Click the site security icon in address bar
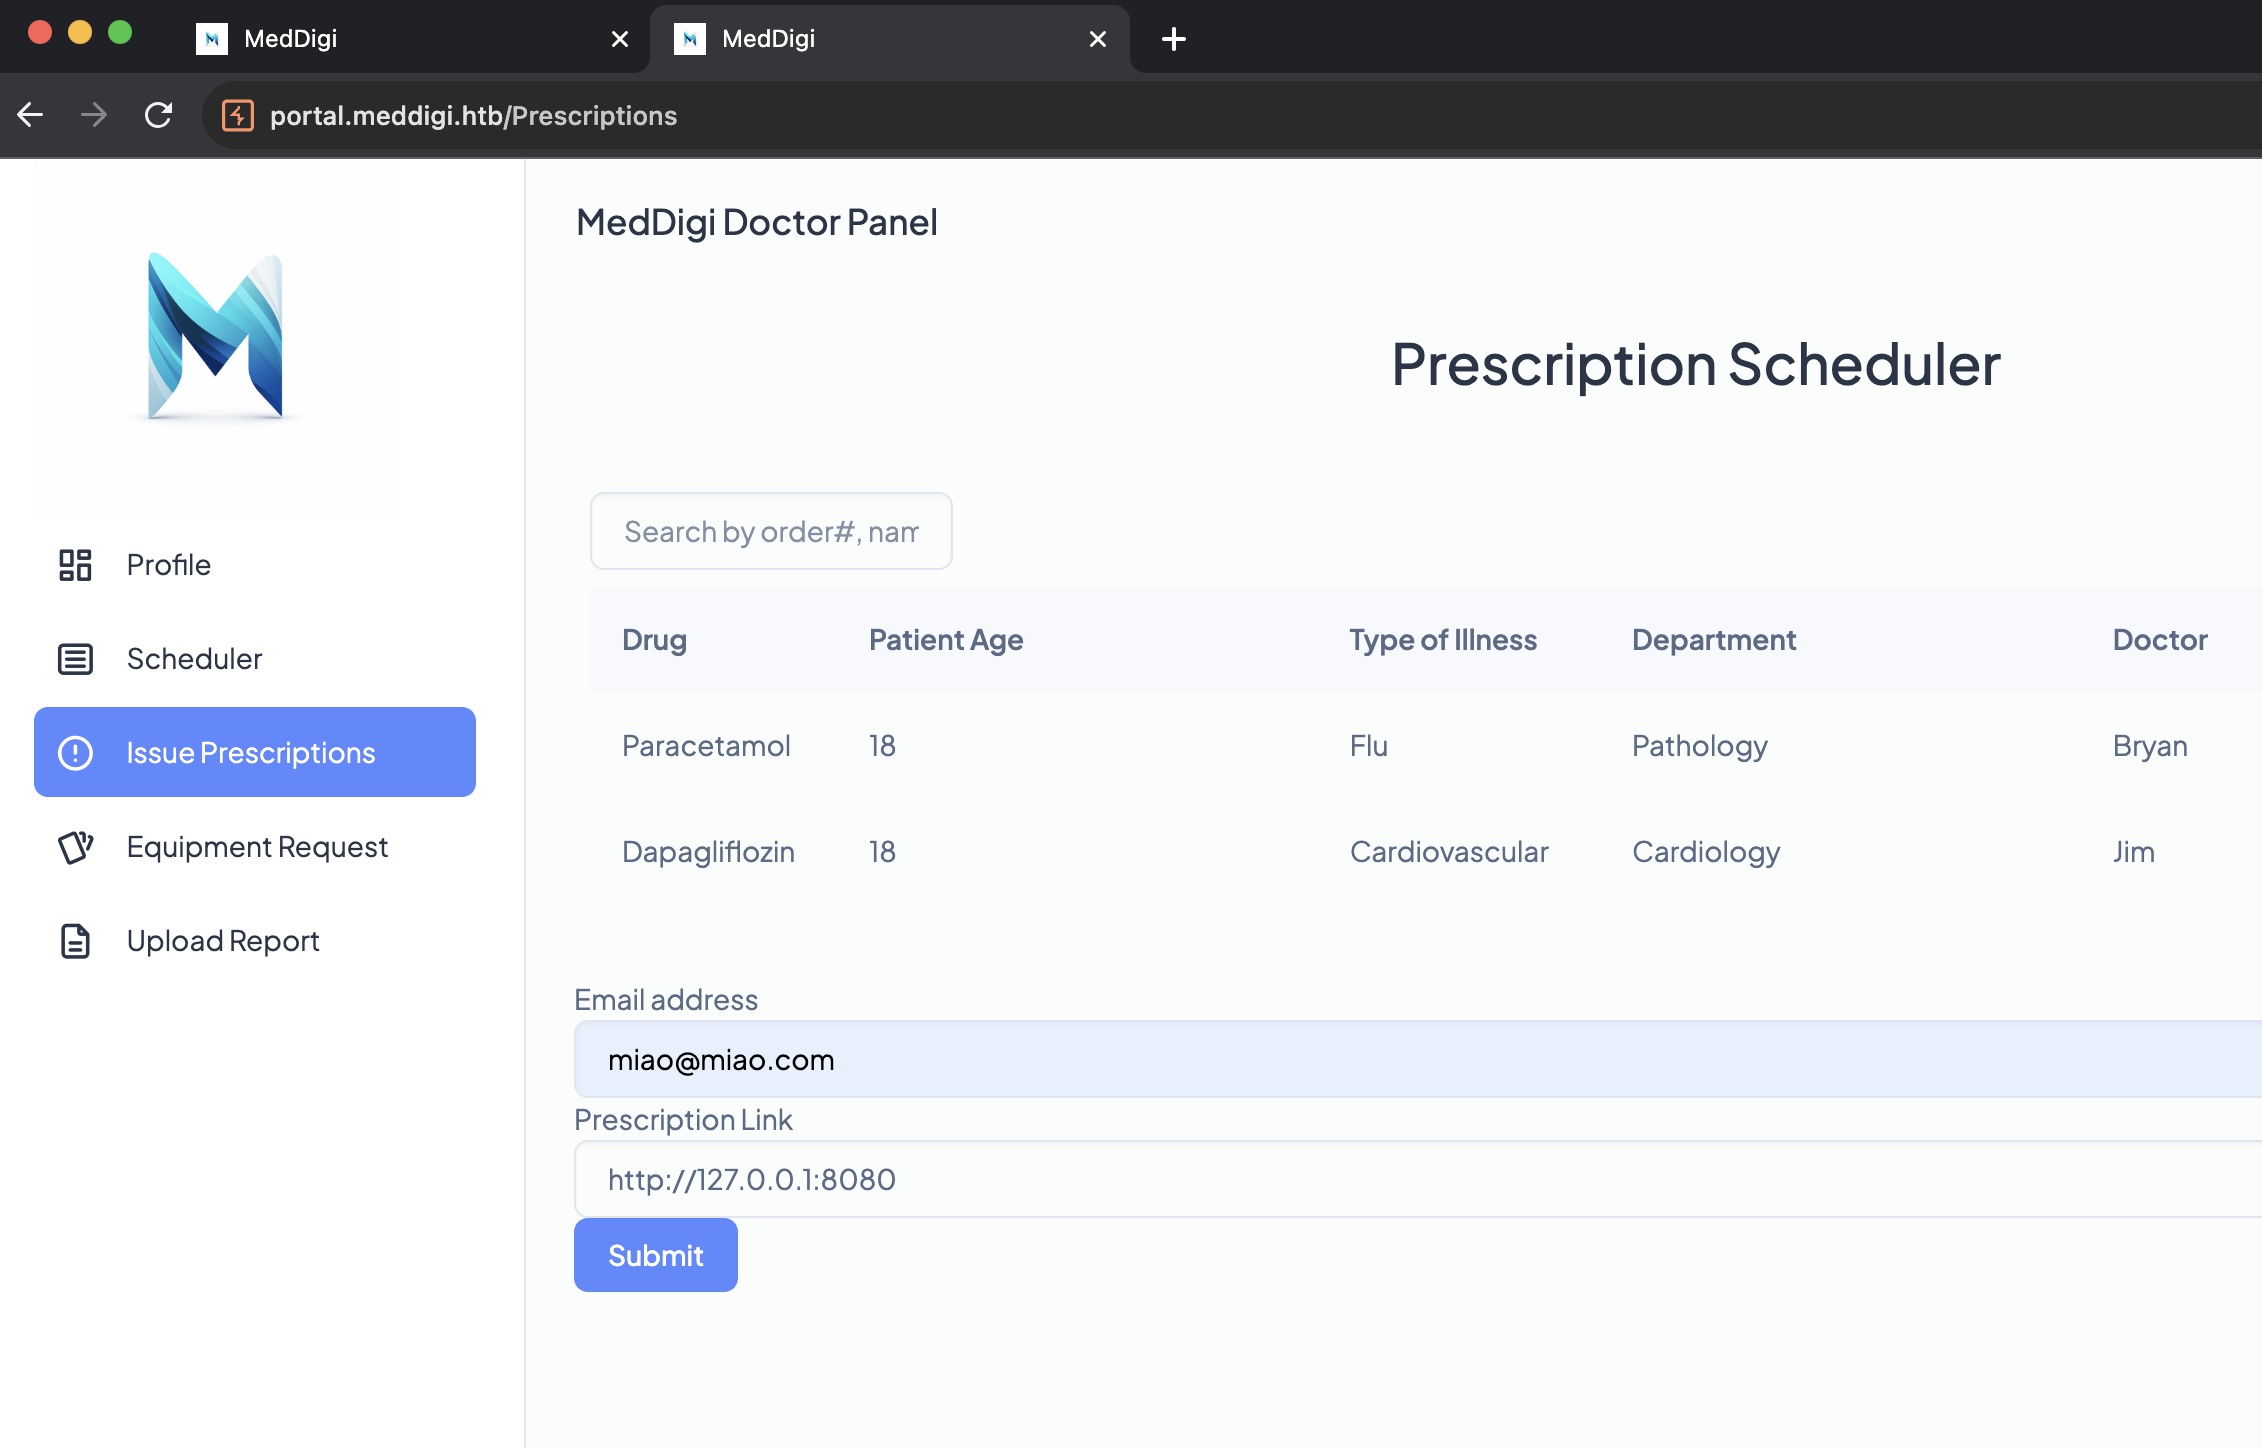Image resolution: width=2262 pixels, height=1448 pixels. pyautogui.click(x=238, y=116)
